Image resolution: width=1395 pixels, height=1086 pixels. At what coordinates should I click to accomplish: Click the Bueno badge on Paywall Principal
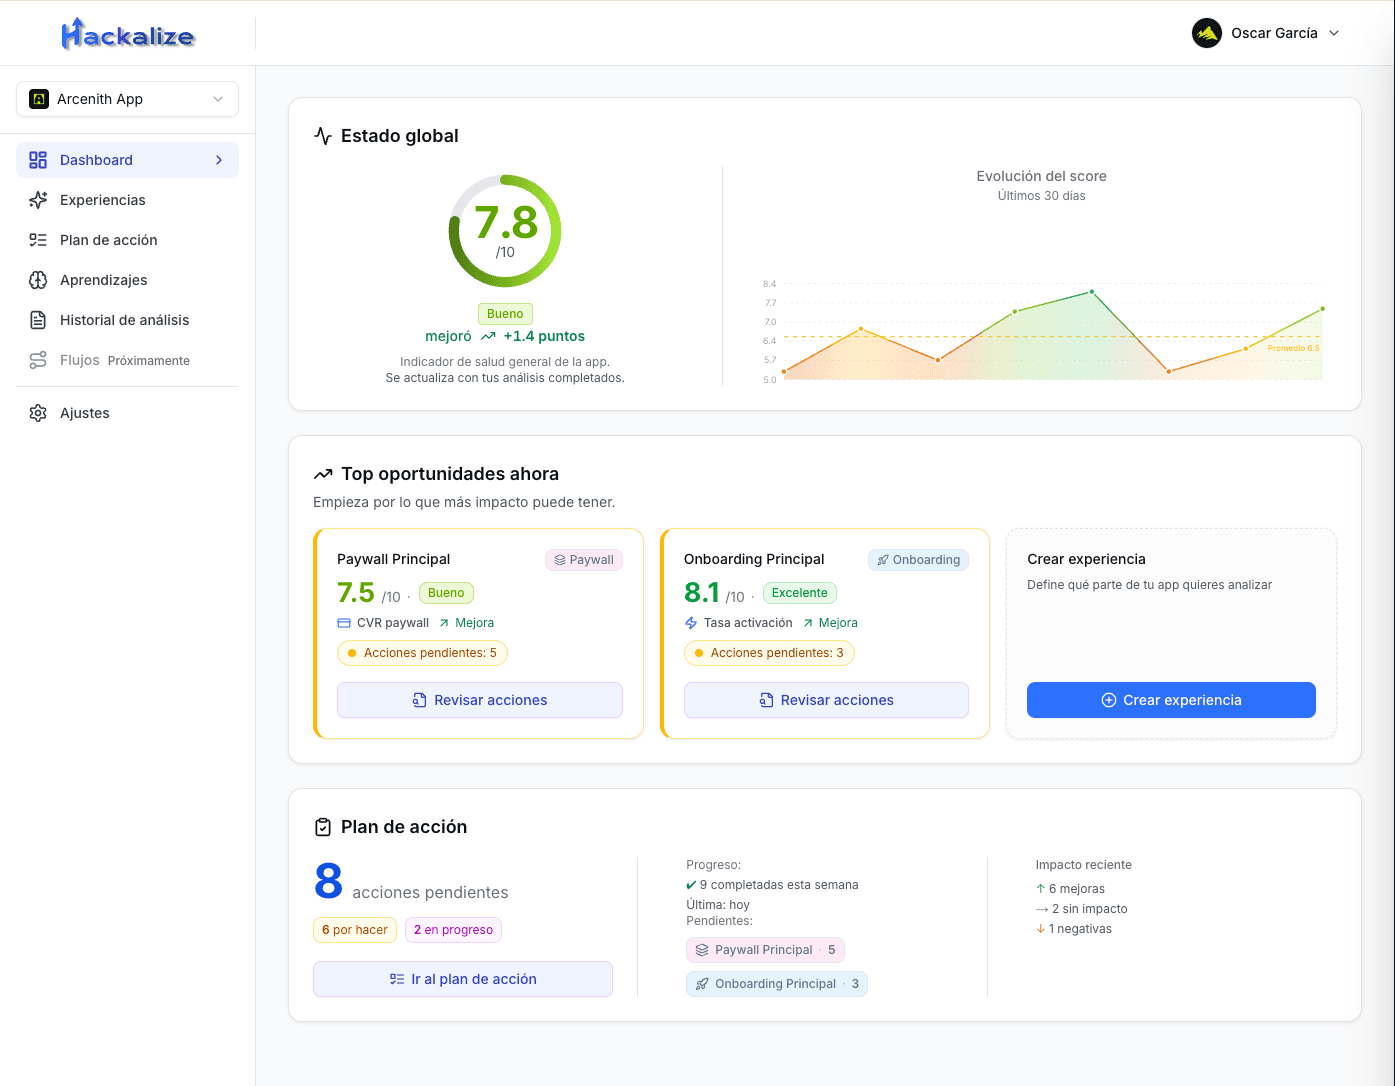446,593
